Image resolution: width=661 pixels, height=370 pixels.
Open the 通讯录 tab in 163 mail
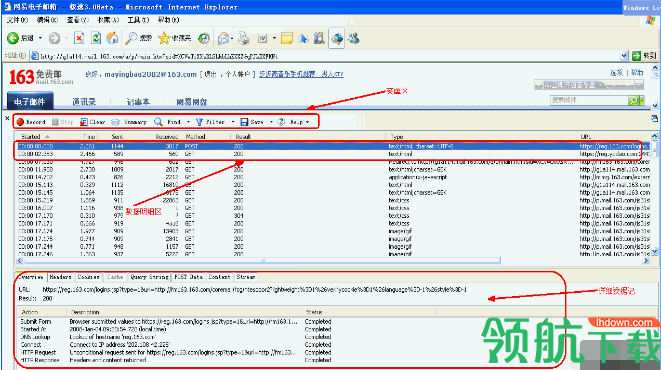tap(84, 102)
